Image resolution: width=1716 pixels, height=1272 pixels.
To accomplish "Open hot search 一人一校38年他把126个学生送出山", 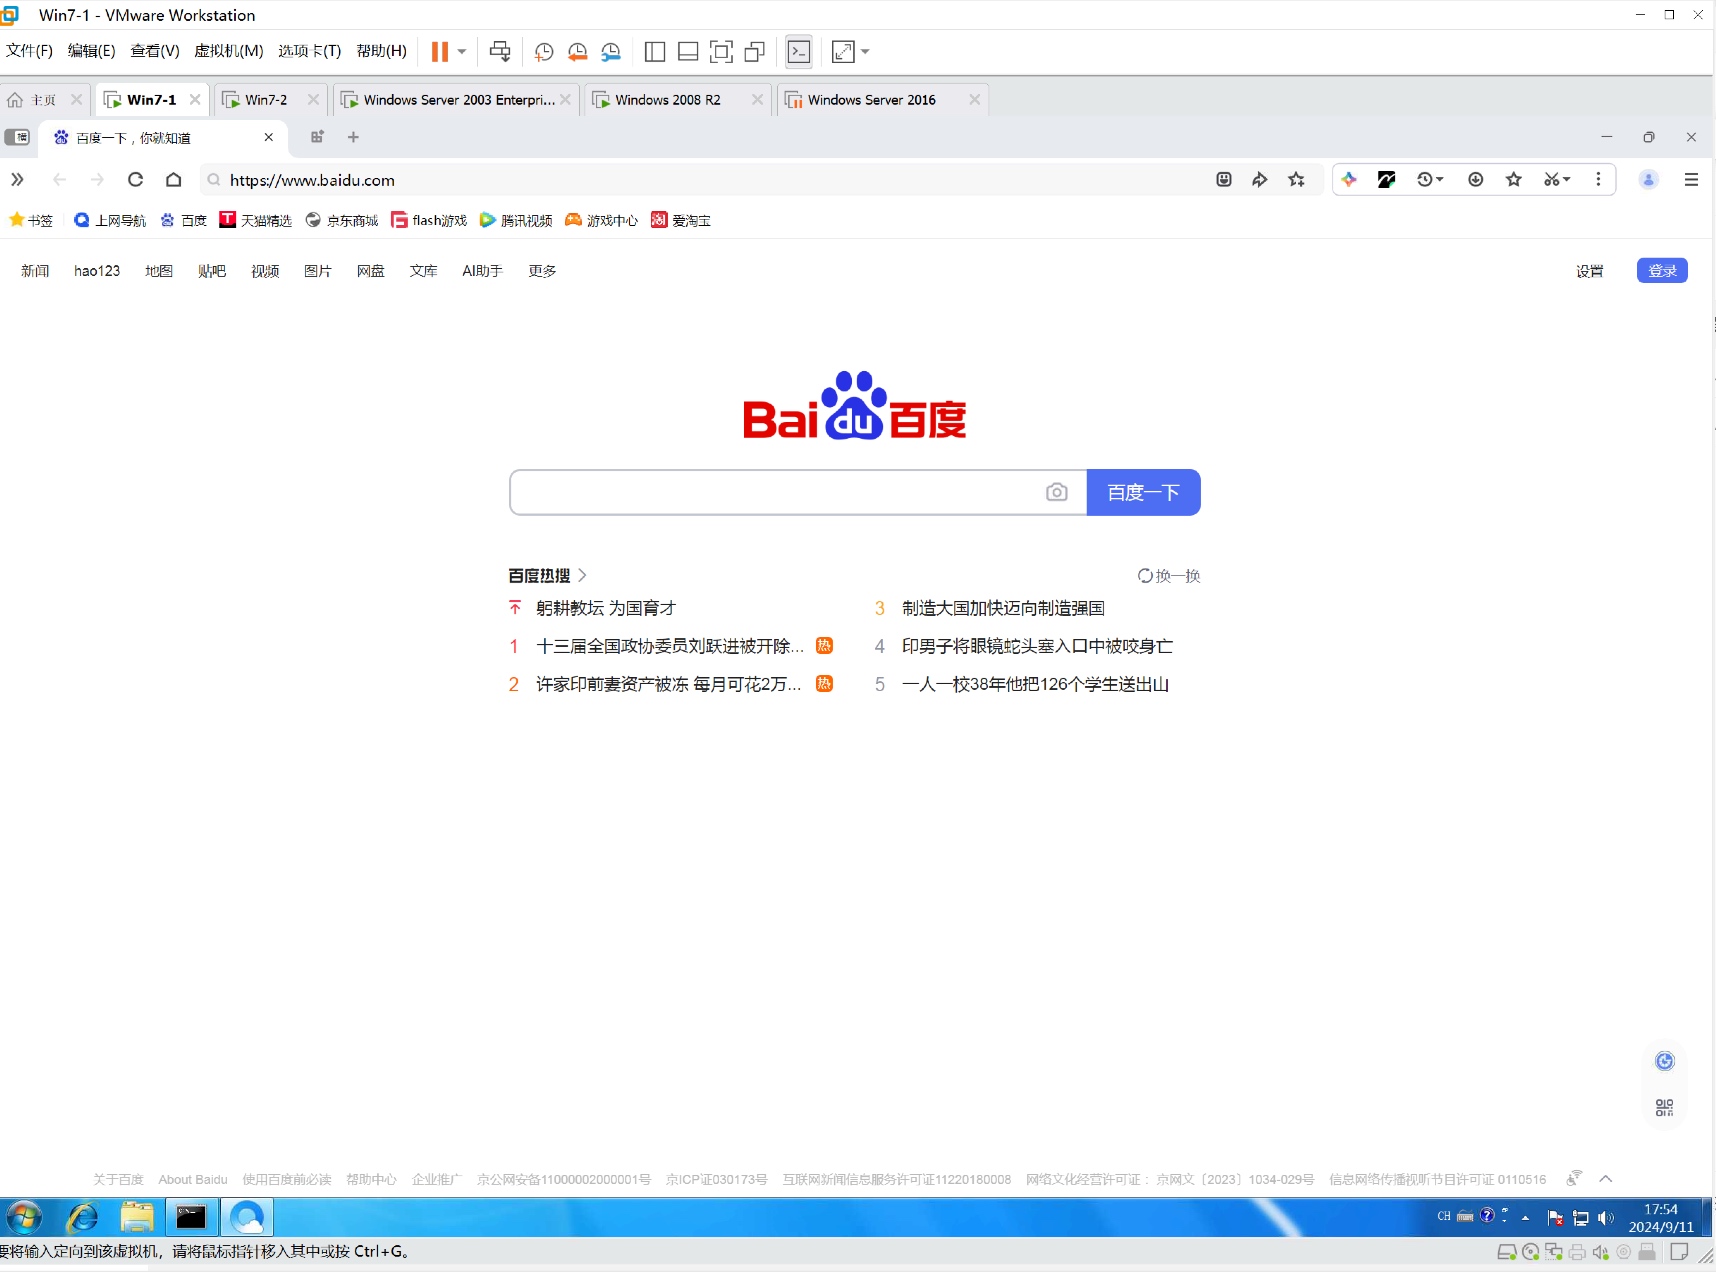I will (1035, 684).
